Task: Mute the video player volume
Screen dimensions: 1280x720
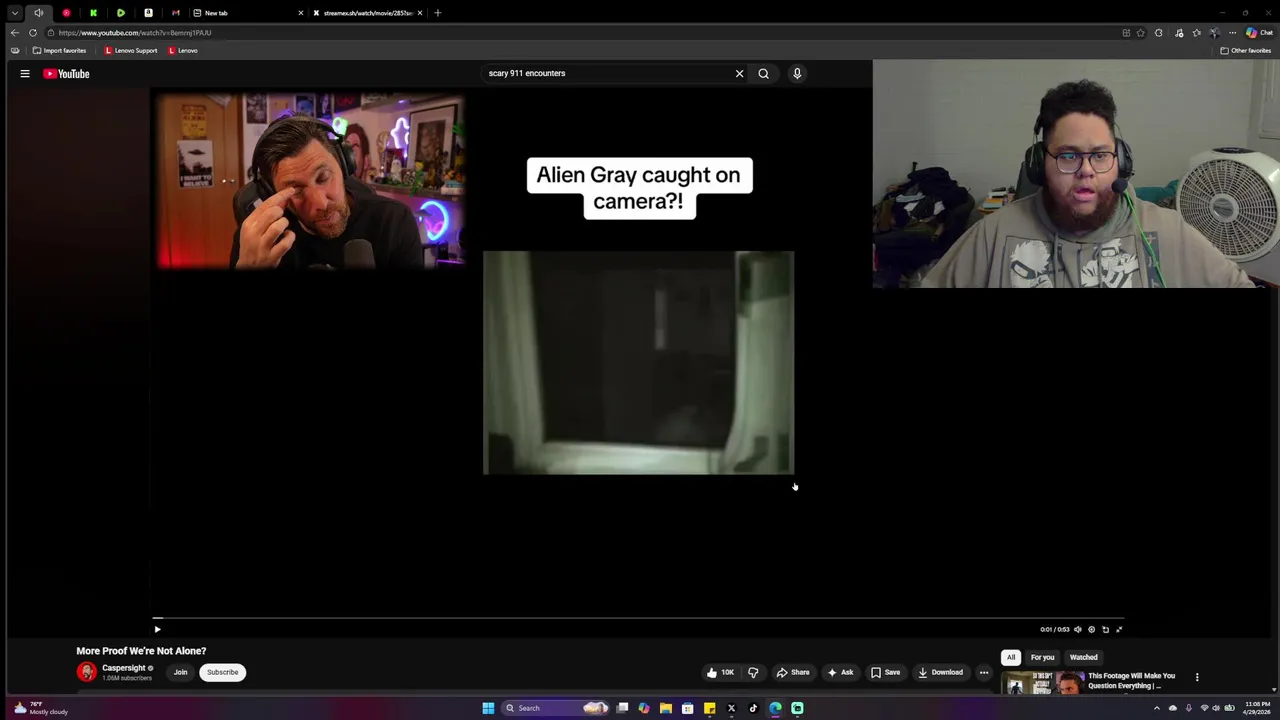Action: pos(1078,629)
